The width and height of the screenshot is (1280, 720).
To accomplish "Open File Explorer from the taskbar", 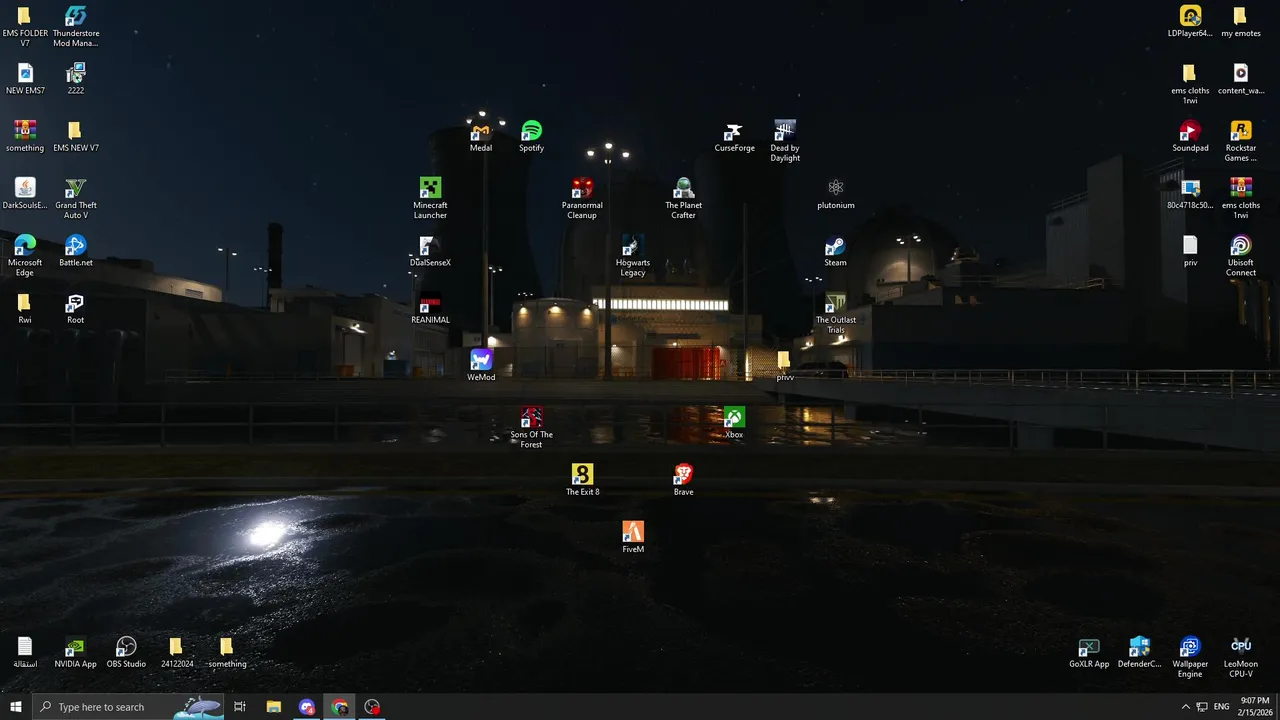I will click(x=273, y=707).
